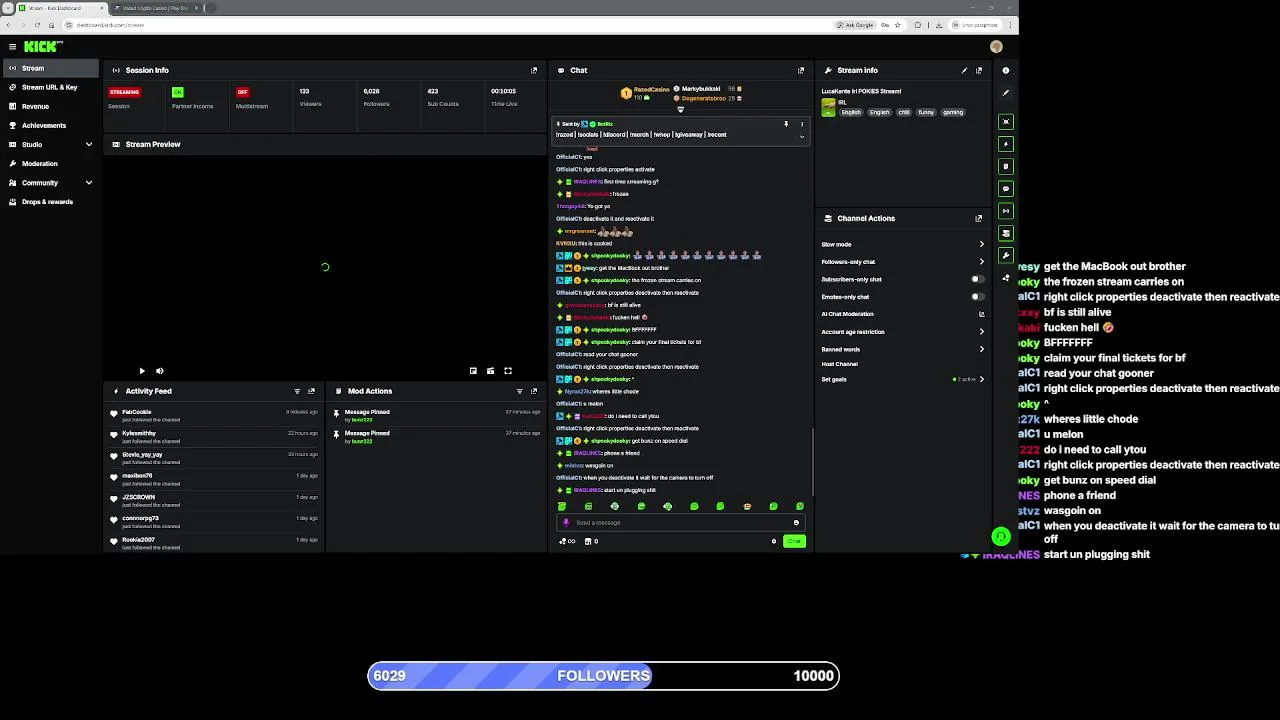Enable picture-in-picture for stream preview
1280x720 pixels.
pos(473,371)
